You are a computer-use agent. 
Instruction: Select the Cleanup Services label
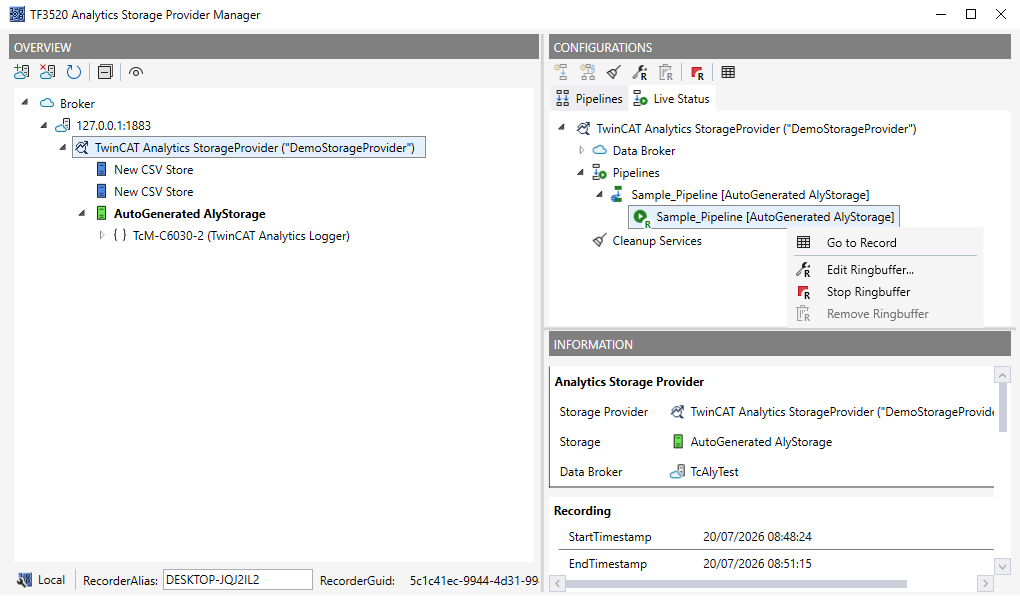click(657, 241)
